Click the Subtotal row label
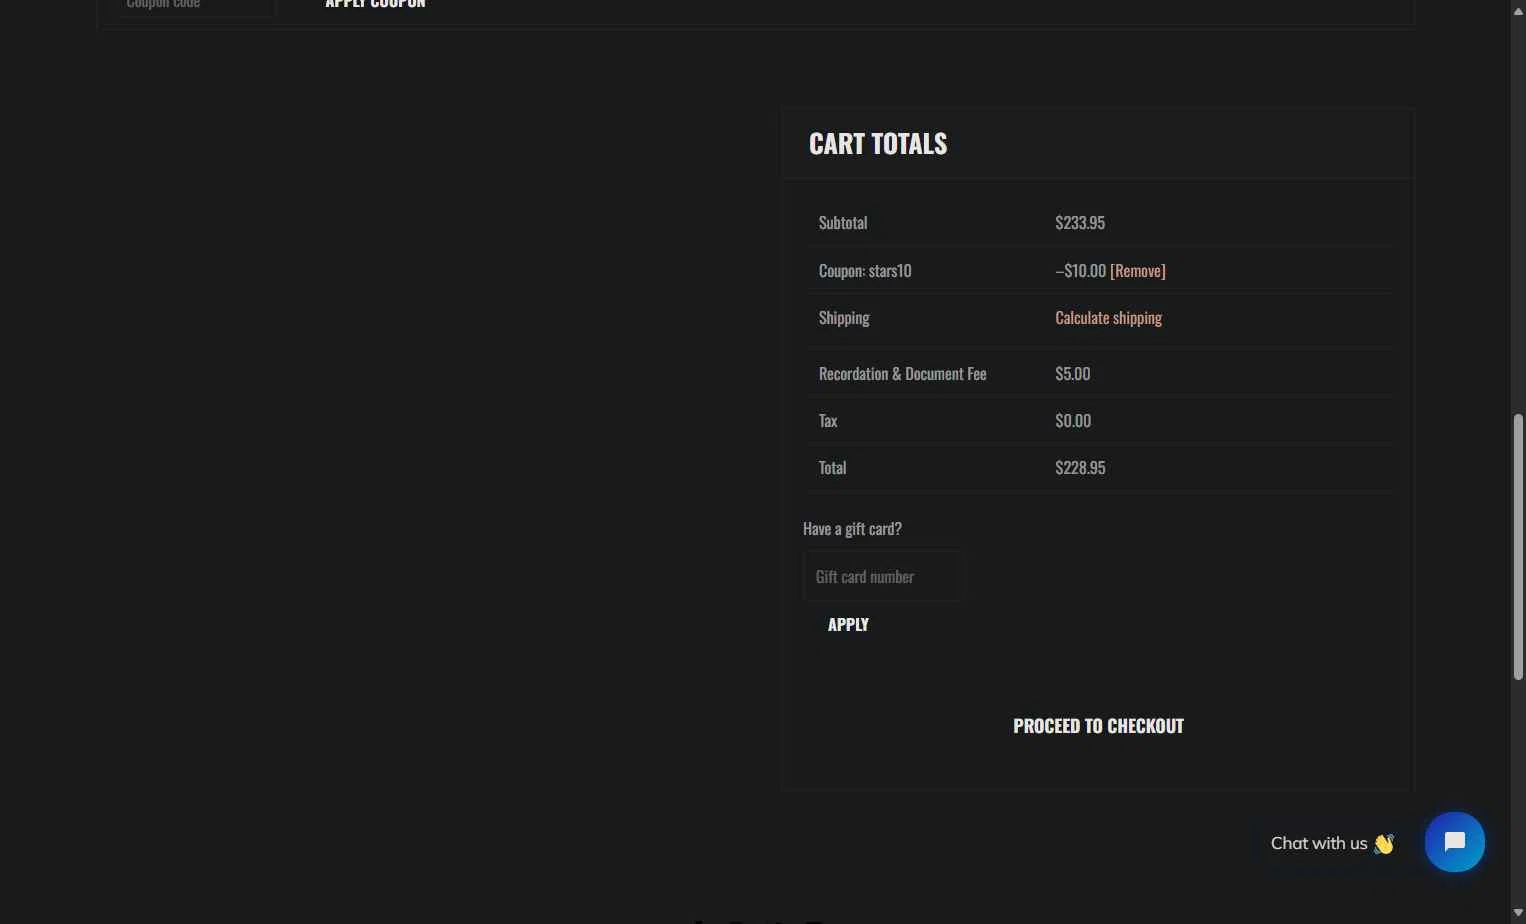The width and height of the screenshot is (1526, 924). 843,223
